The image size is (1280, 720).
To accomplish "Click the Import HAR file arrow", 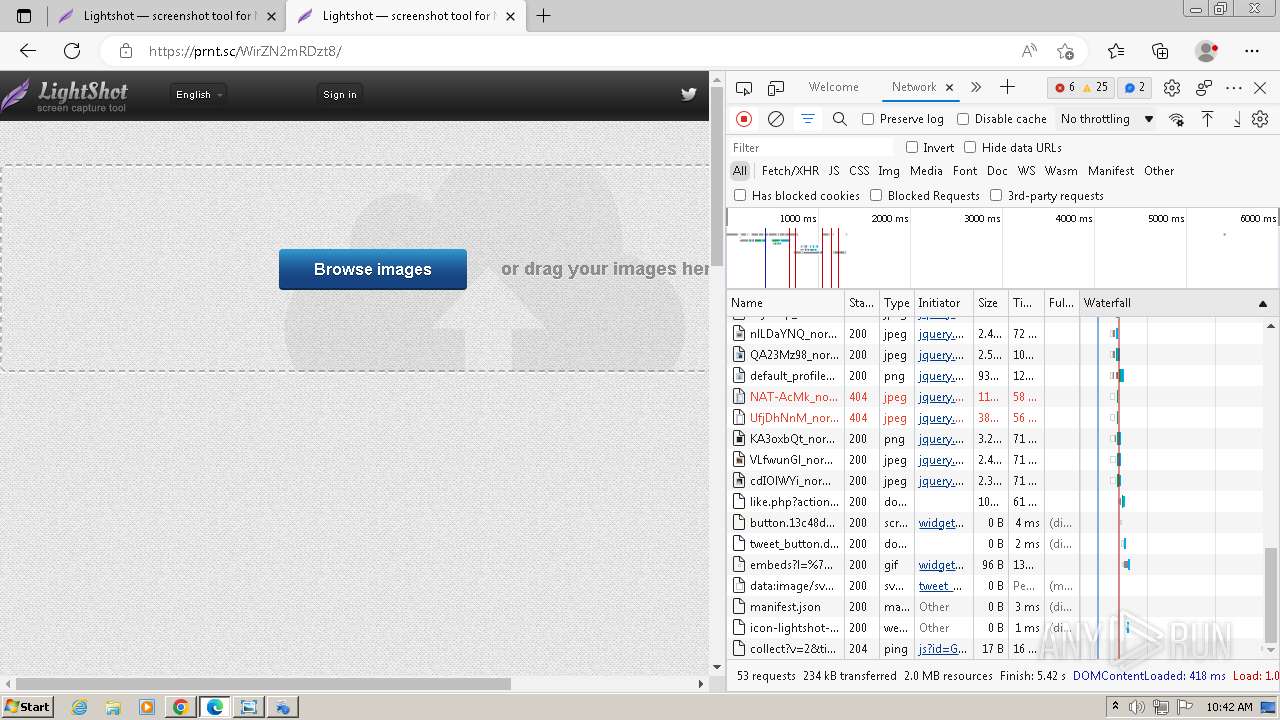I will tap(1207, 119).
